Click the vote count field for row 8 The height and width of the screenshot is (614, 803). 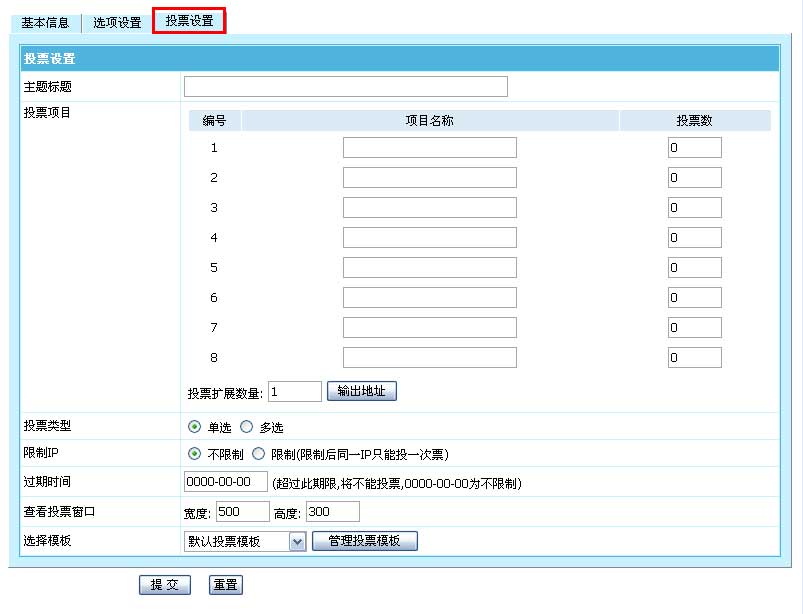[x=694, y=358]
